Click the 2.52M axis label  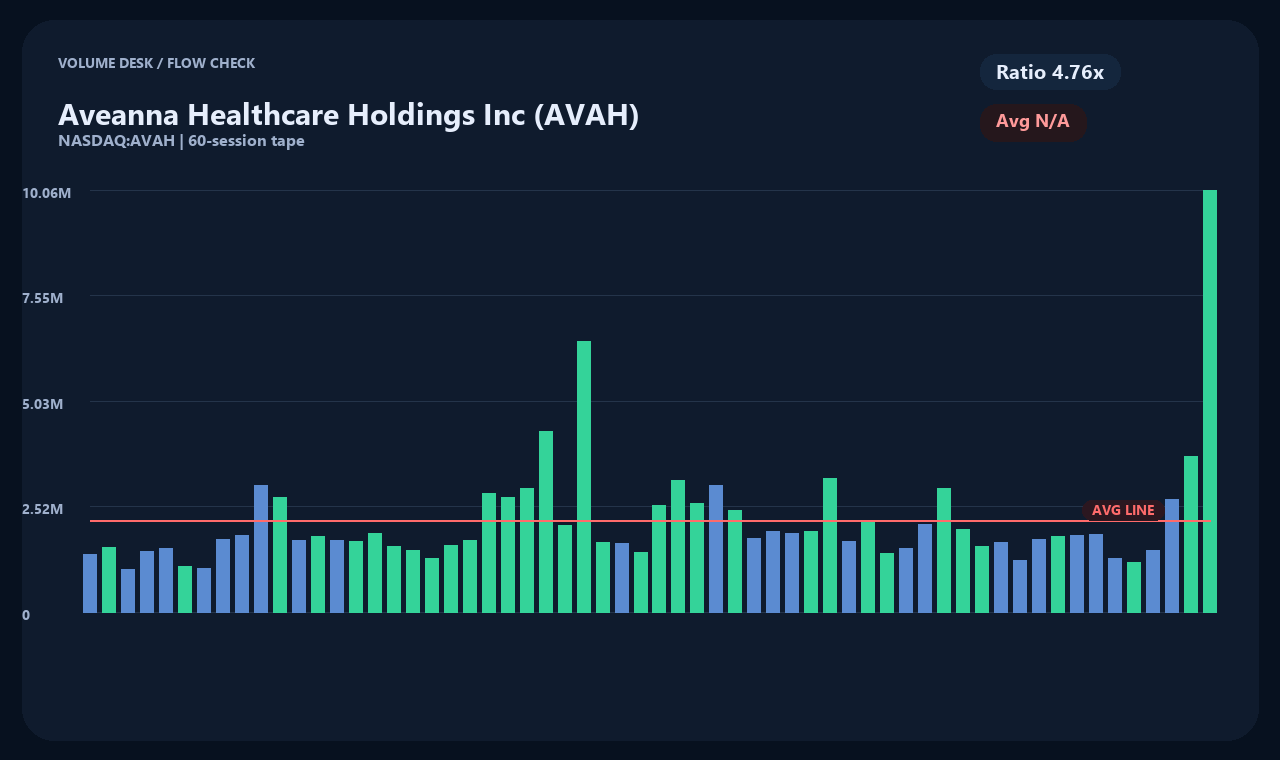[43, 509]
